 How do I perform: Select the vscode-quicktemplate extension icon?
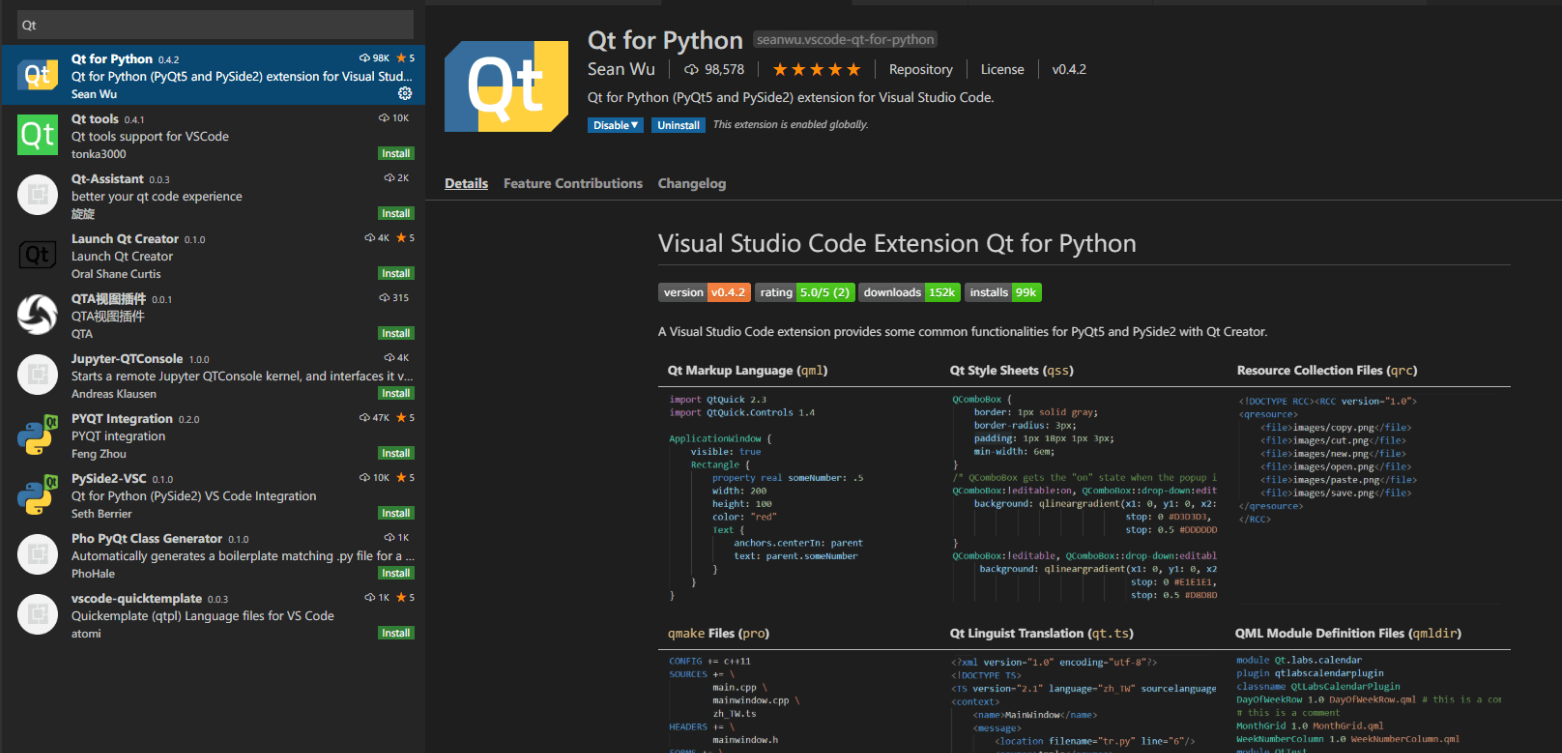(x=37, y=615)
